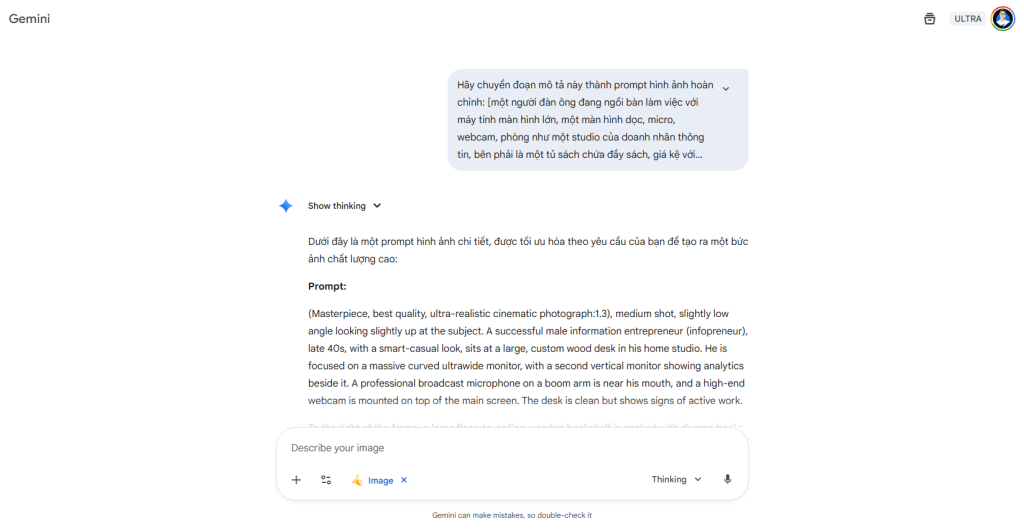Open the Thinking model dropdown

(677, 480)
